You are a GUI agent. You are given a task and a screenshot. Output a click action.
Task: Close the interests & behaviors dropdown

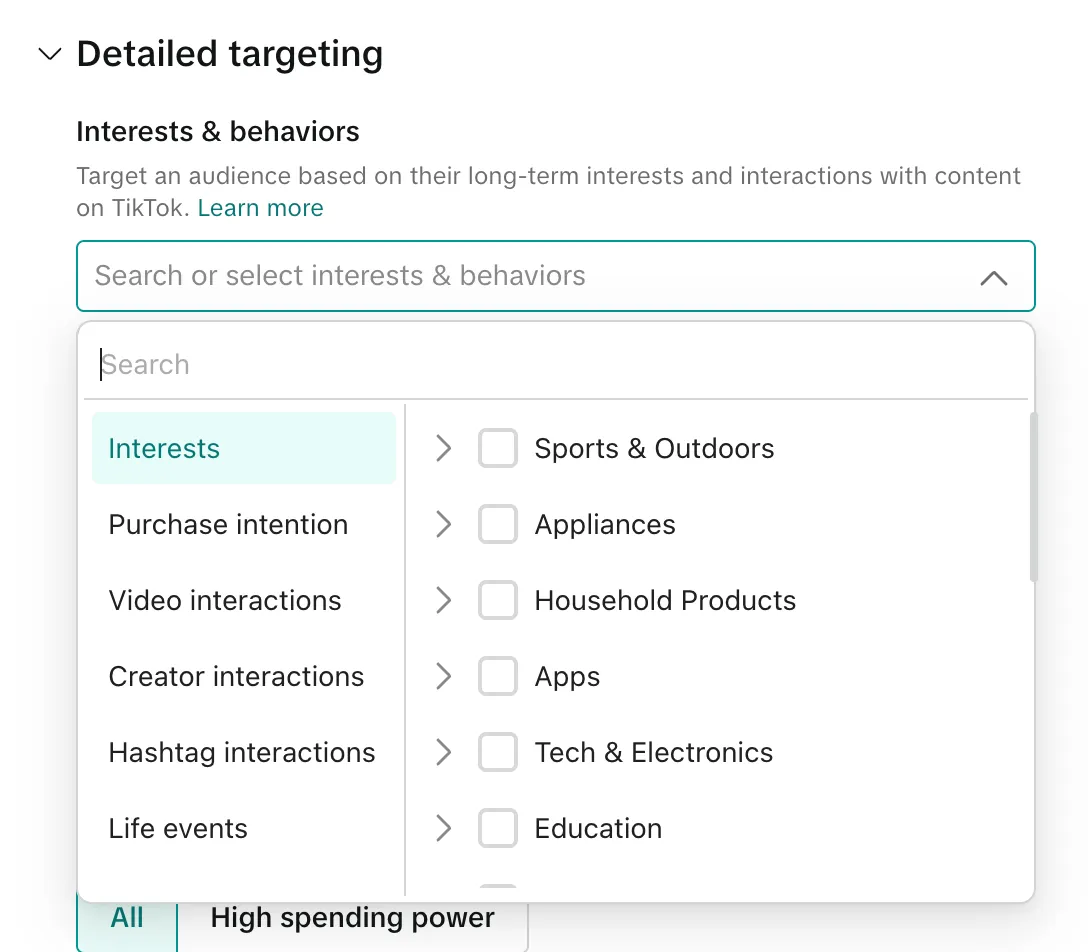click(994, 278)
